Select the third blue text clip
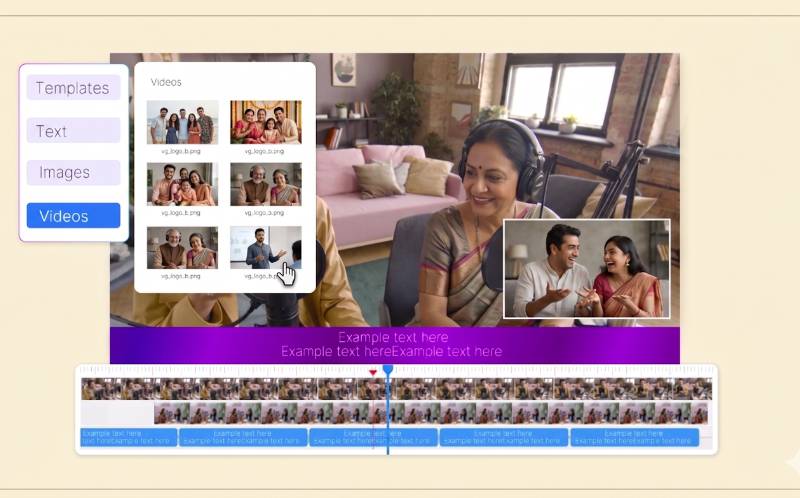The image size is (800, 498). [373, 437]
